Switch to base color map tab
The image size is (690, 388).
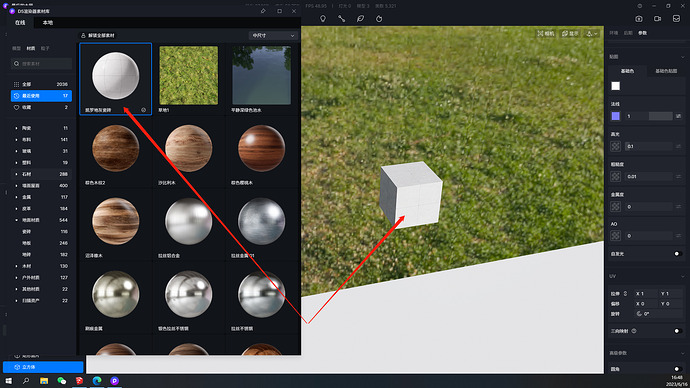point(666,71)
